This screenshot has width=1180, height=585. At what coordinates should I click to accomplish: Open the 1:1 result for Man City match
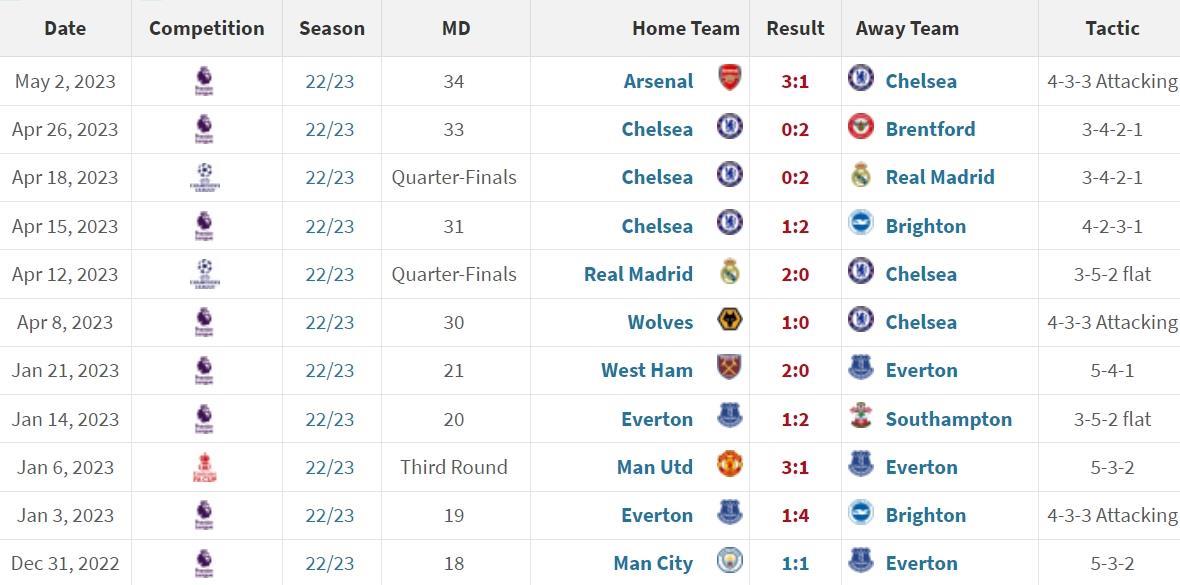(x=795, y=563)
